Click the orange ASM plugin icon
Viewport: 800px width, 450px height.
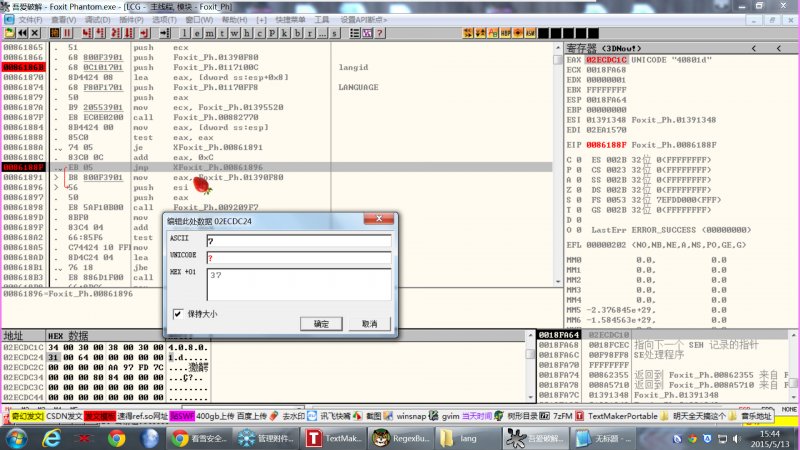click(x=531, y=33)
